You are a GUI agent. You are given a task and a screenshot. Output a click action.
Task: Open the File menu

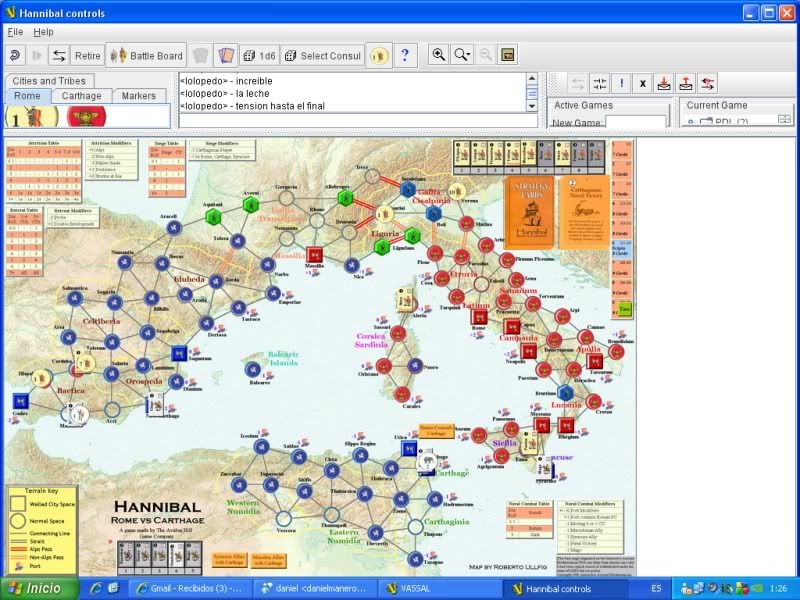(x=15, y=32)
